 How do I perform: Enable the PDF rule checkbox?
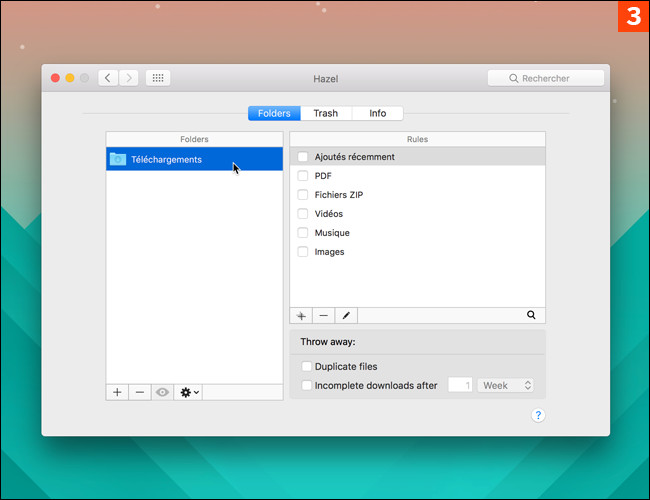(303, 176)
